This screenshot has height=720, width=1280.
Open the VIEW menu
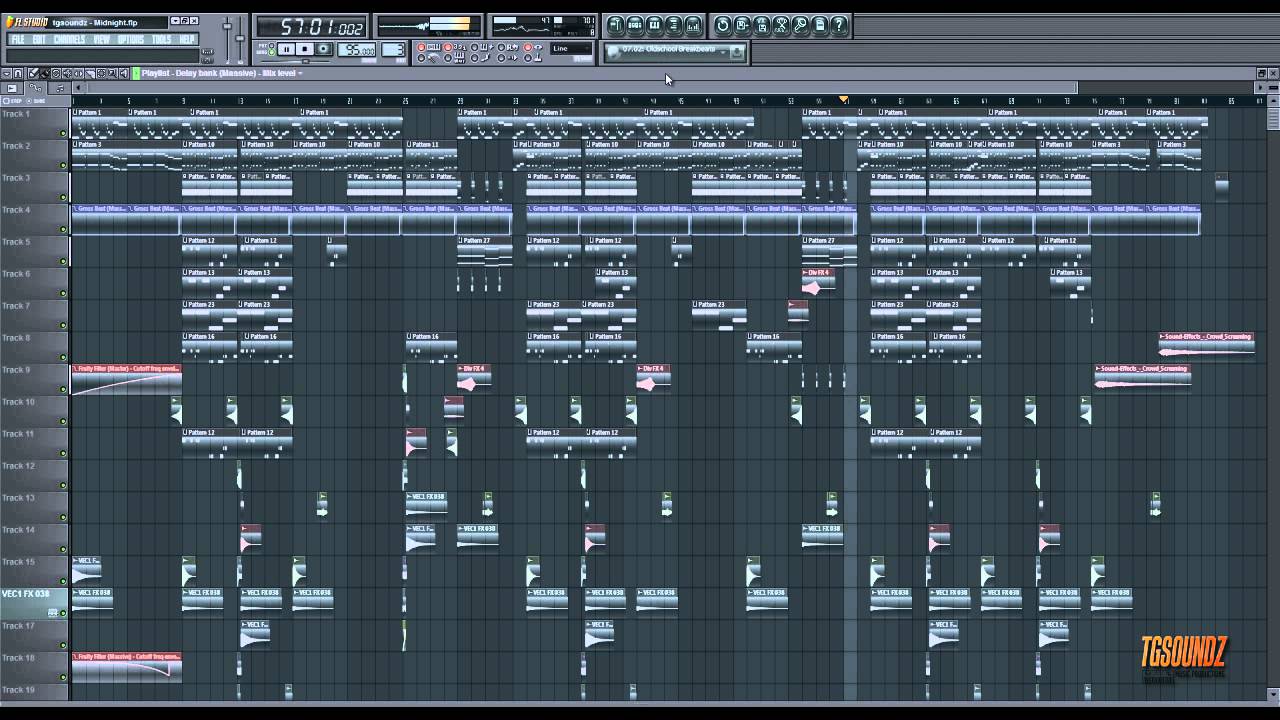pyautogui.click(x=102, y=39)
